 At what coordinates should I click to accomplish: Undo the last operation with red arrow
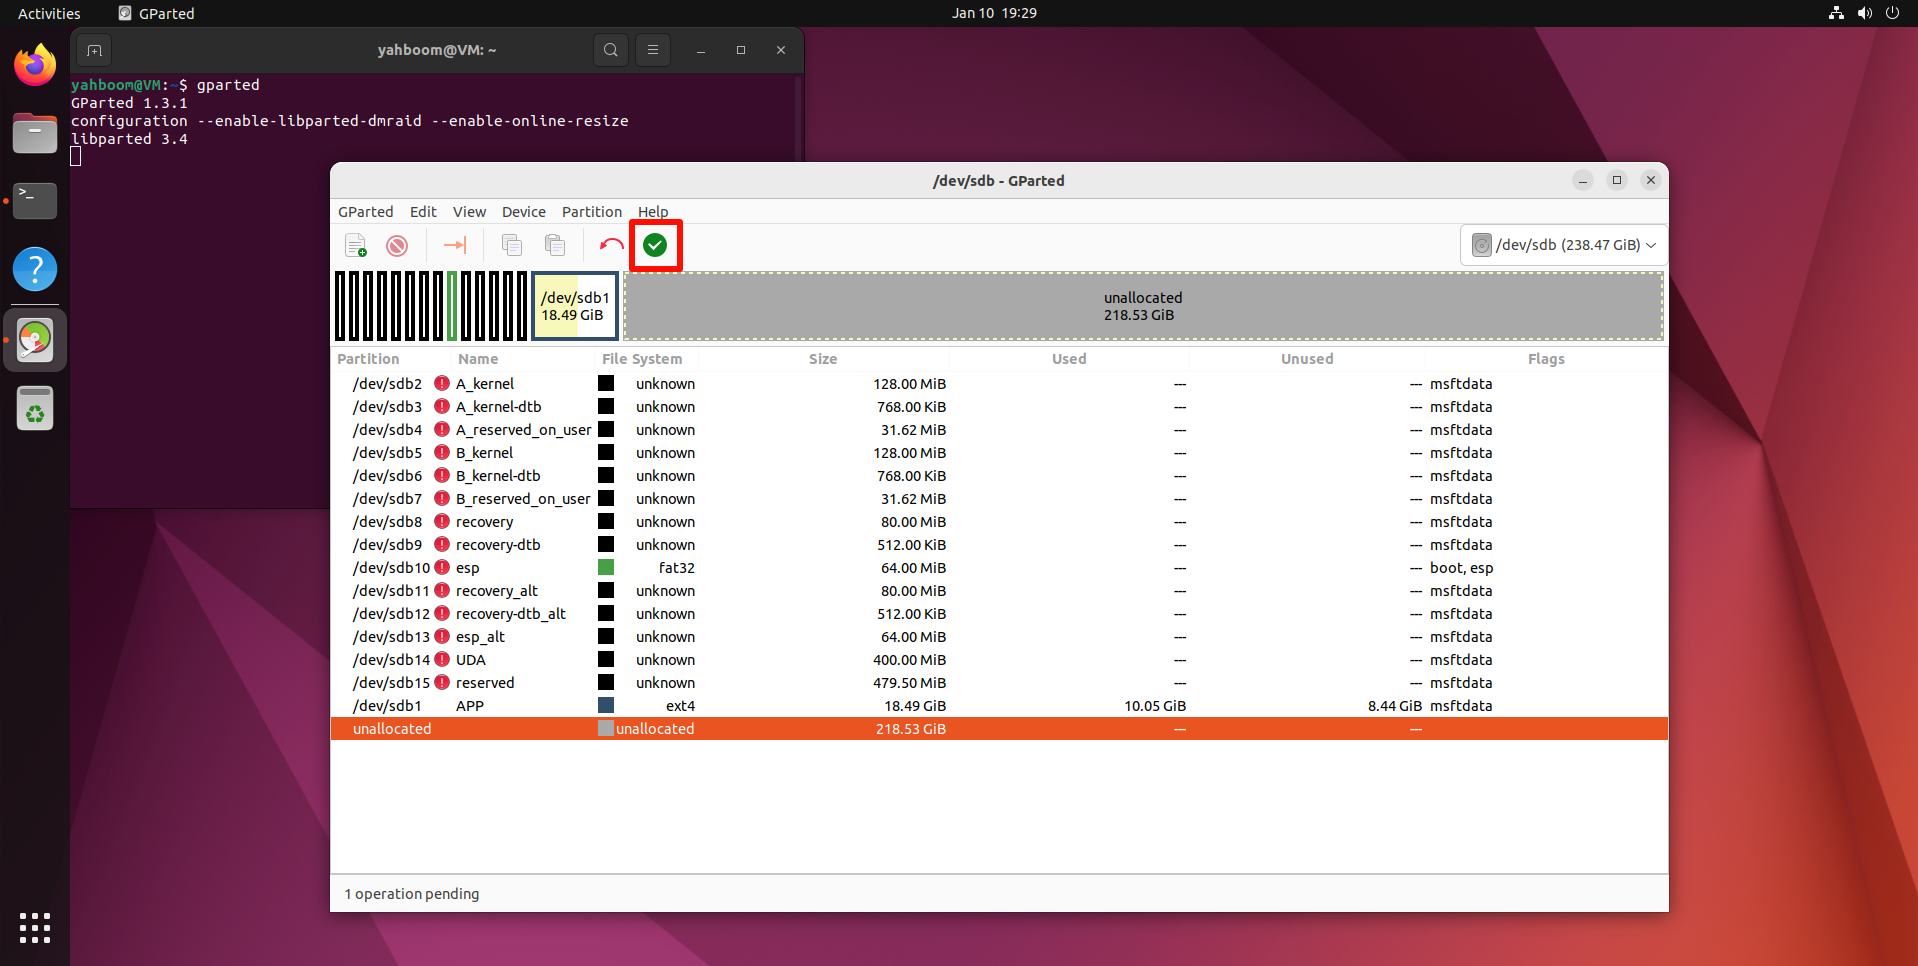(x=610, y=245)
